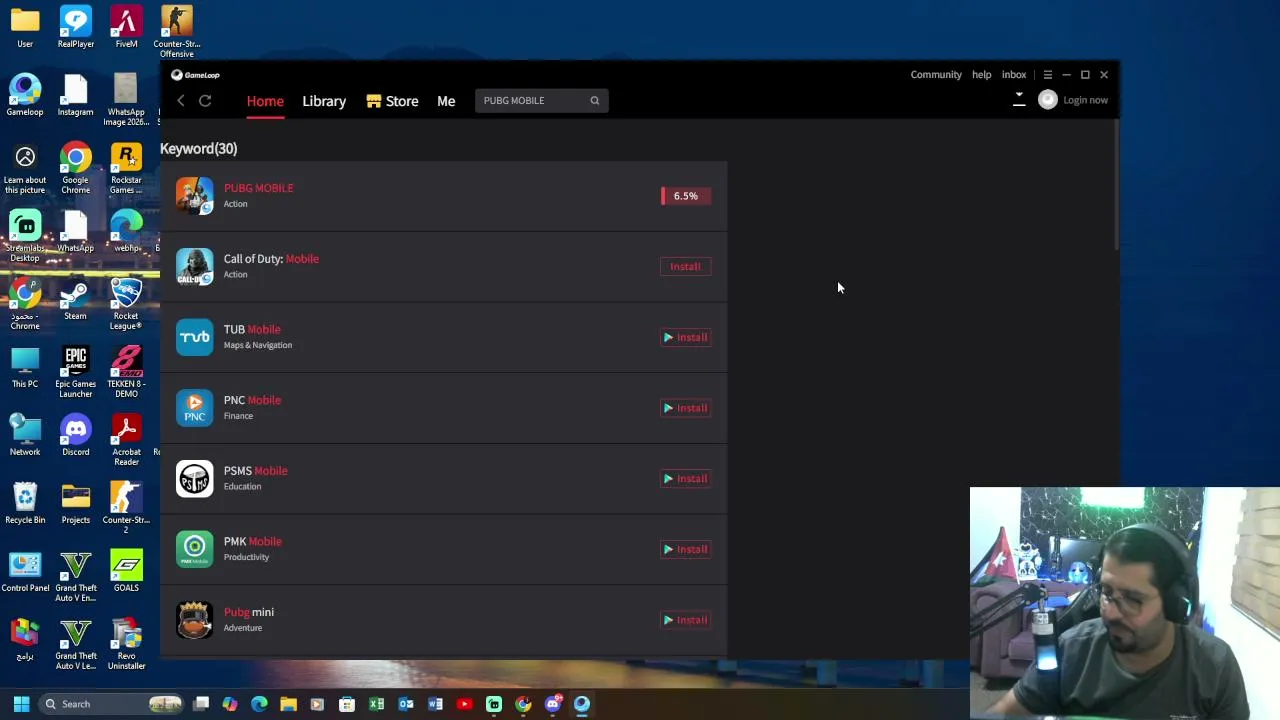The width and height of the screenshot is (1280, 720).
Task: Select the Recycle Bin desktop icon
Action: point(25,504)
